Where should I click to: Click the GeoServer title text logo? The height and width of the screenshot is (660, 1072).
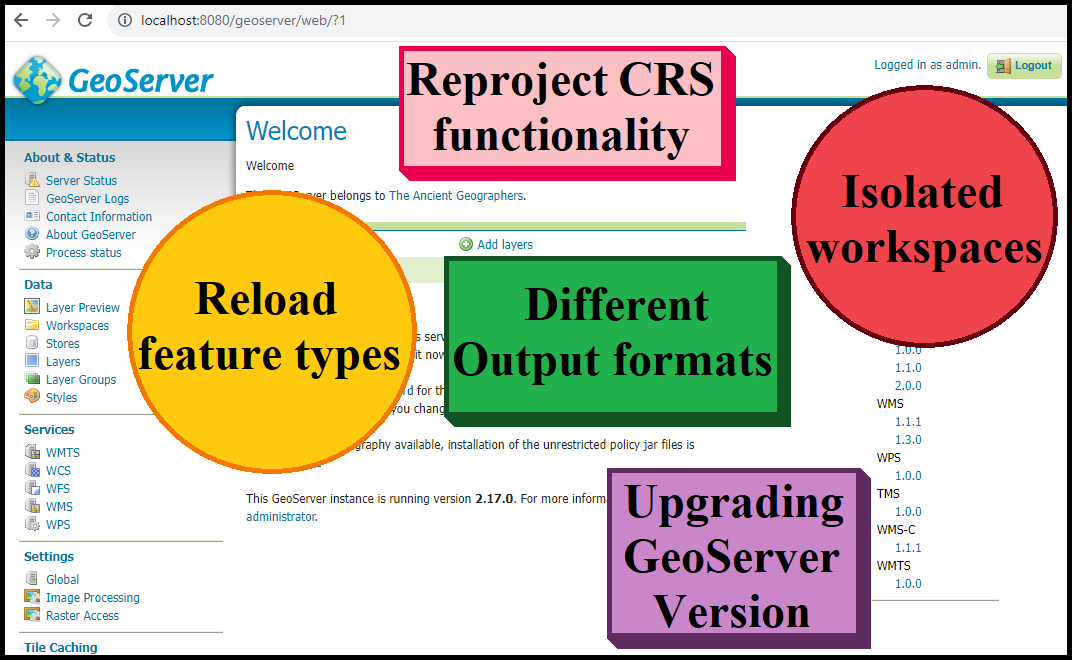[141, 81]
